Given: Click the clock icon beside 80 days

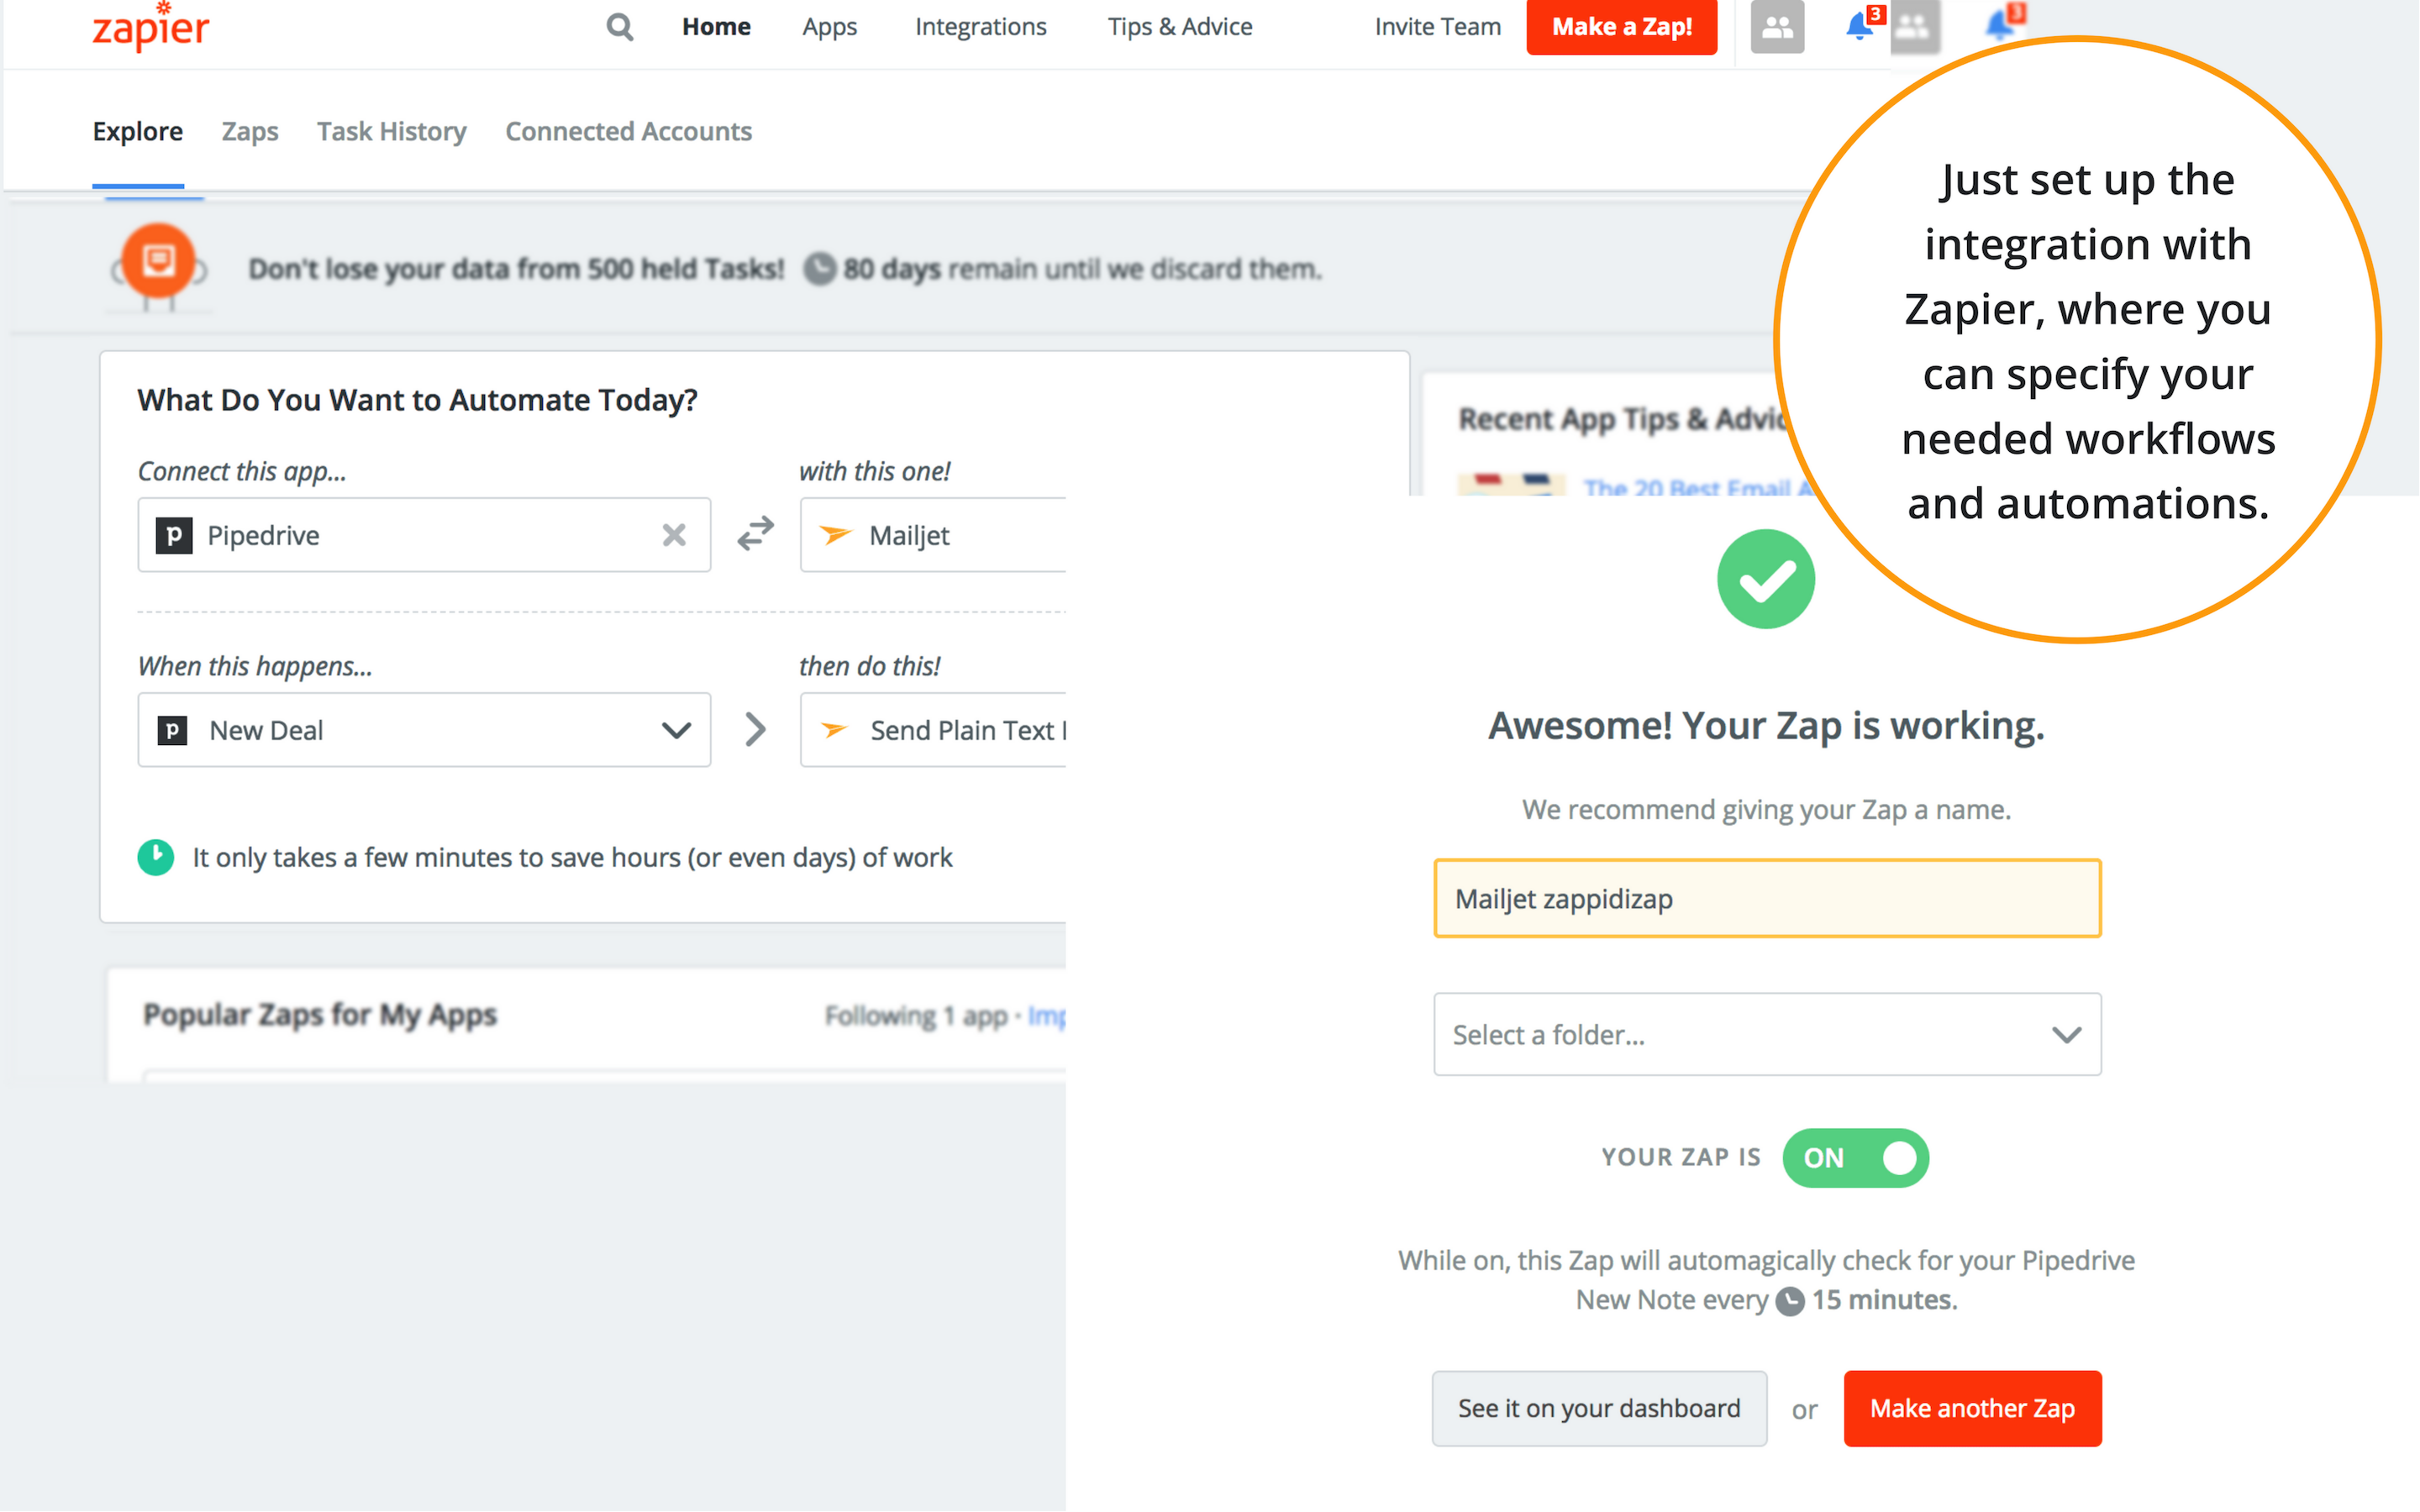Looking at the screenshot, I should pyautogui.click(x=820, y=269).
